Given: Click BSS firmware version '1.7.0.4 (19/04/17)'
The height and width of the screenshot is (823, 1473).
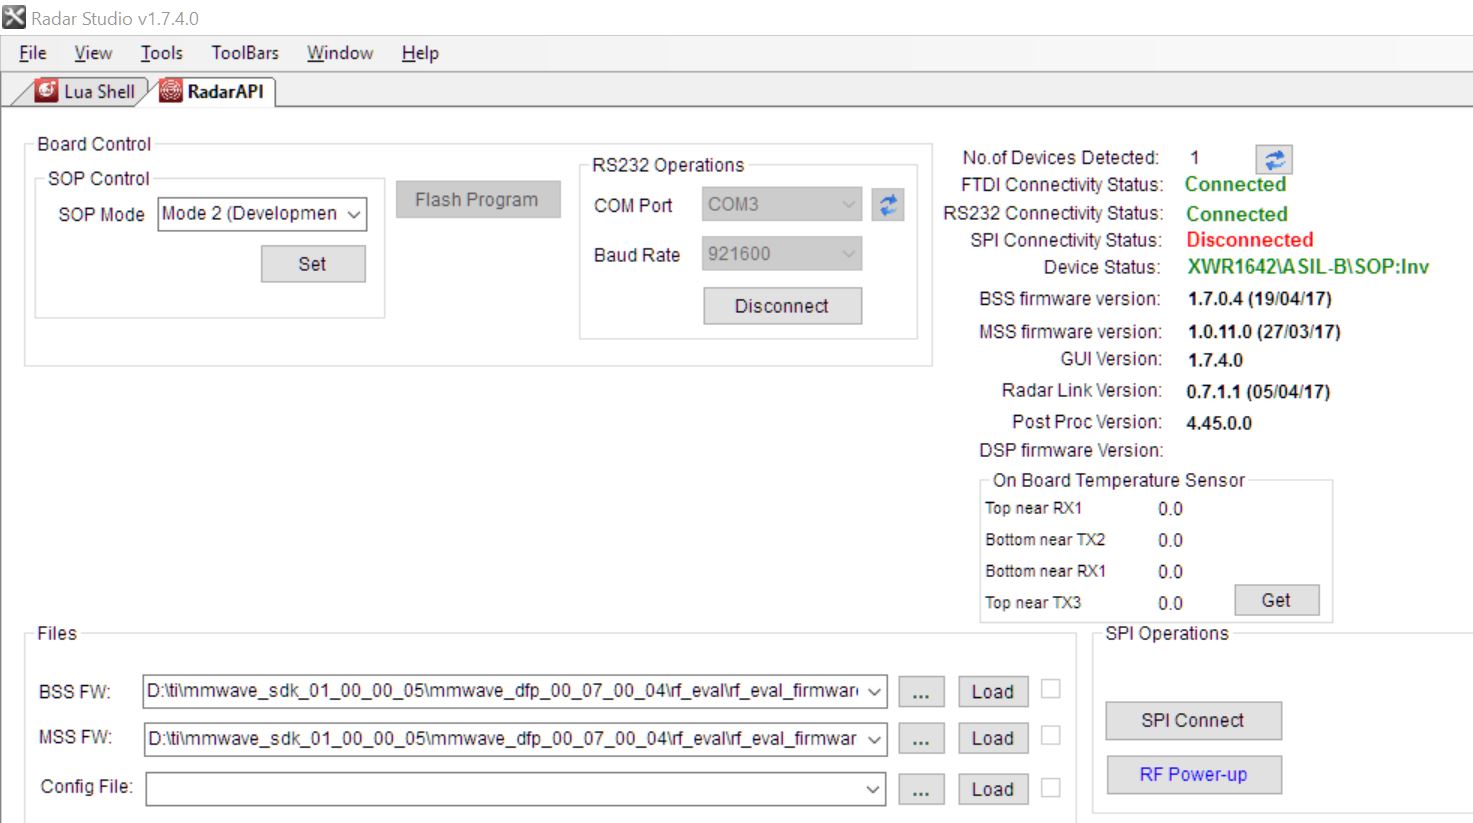Looking at the screenshot, I should [1260, 299].
